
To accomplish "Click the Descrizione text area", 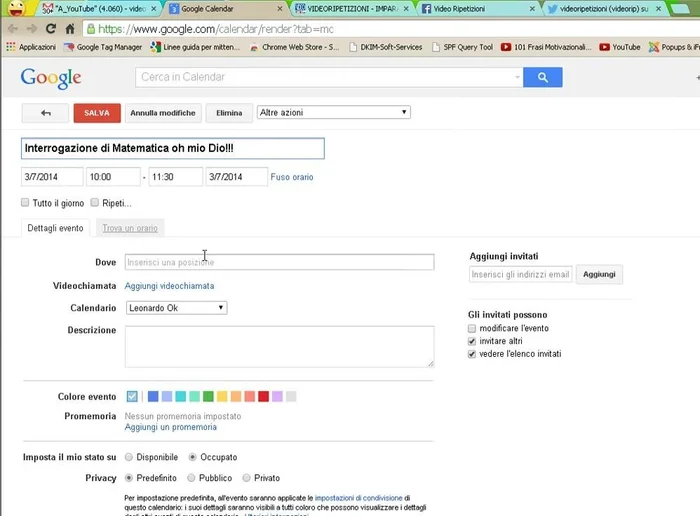I will pos(279,347).
